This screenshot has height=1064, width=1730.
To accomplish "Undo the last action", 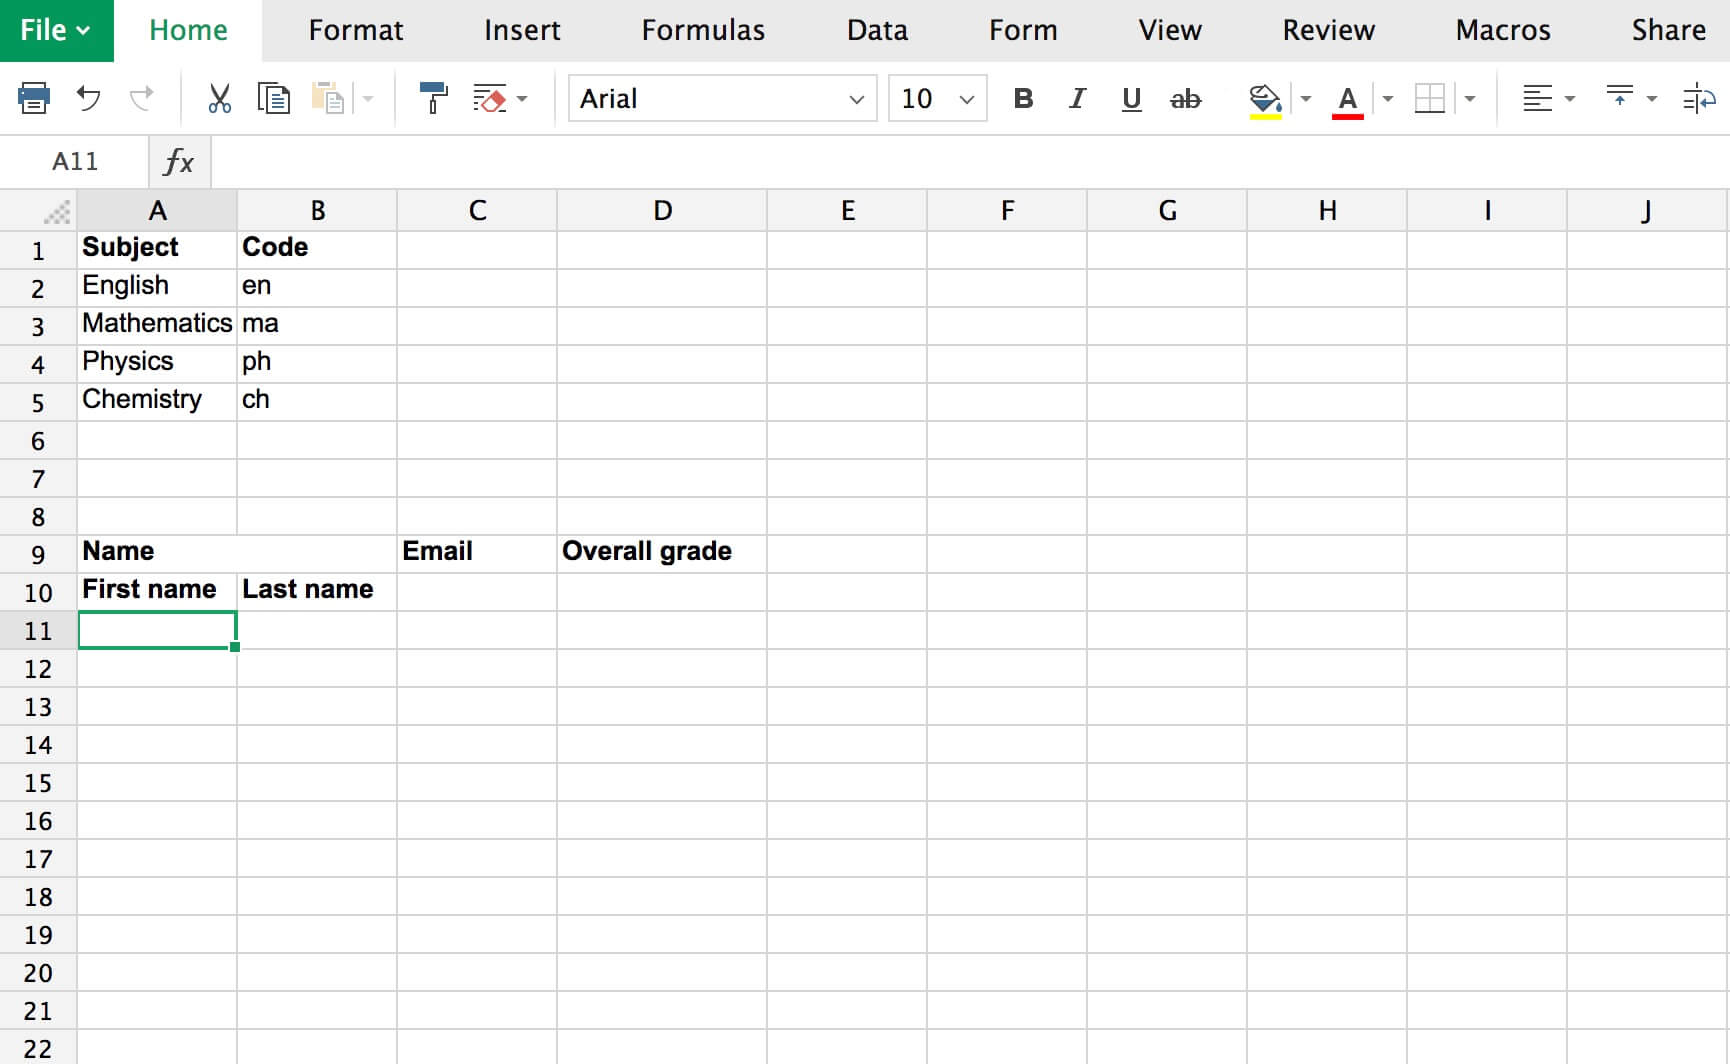I will tap(89, 98).
